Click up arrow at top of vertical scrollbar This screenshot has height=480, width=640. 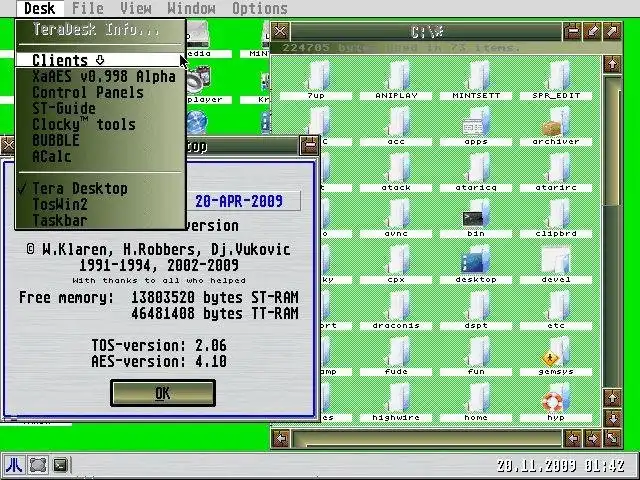pyautogui.click(x=612, y=64)
